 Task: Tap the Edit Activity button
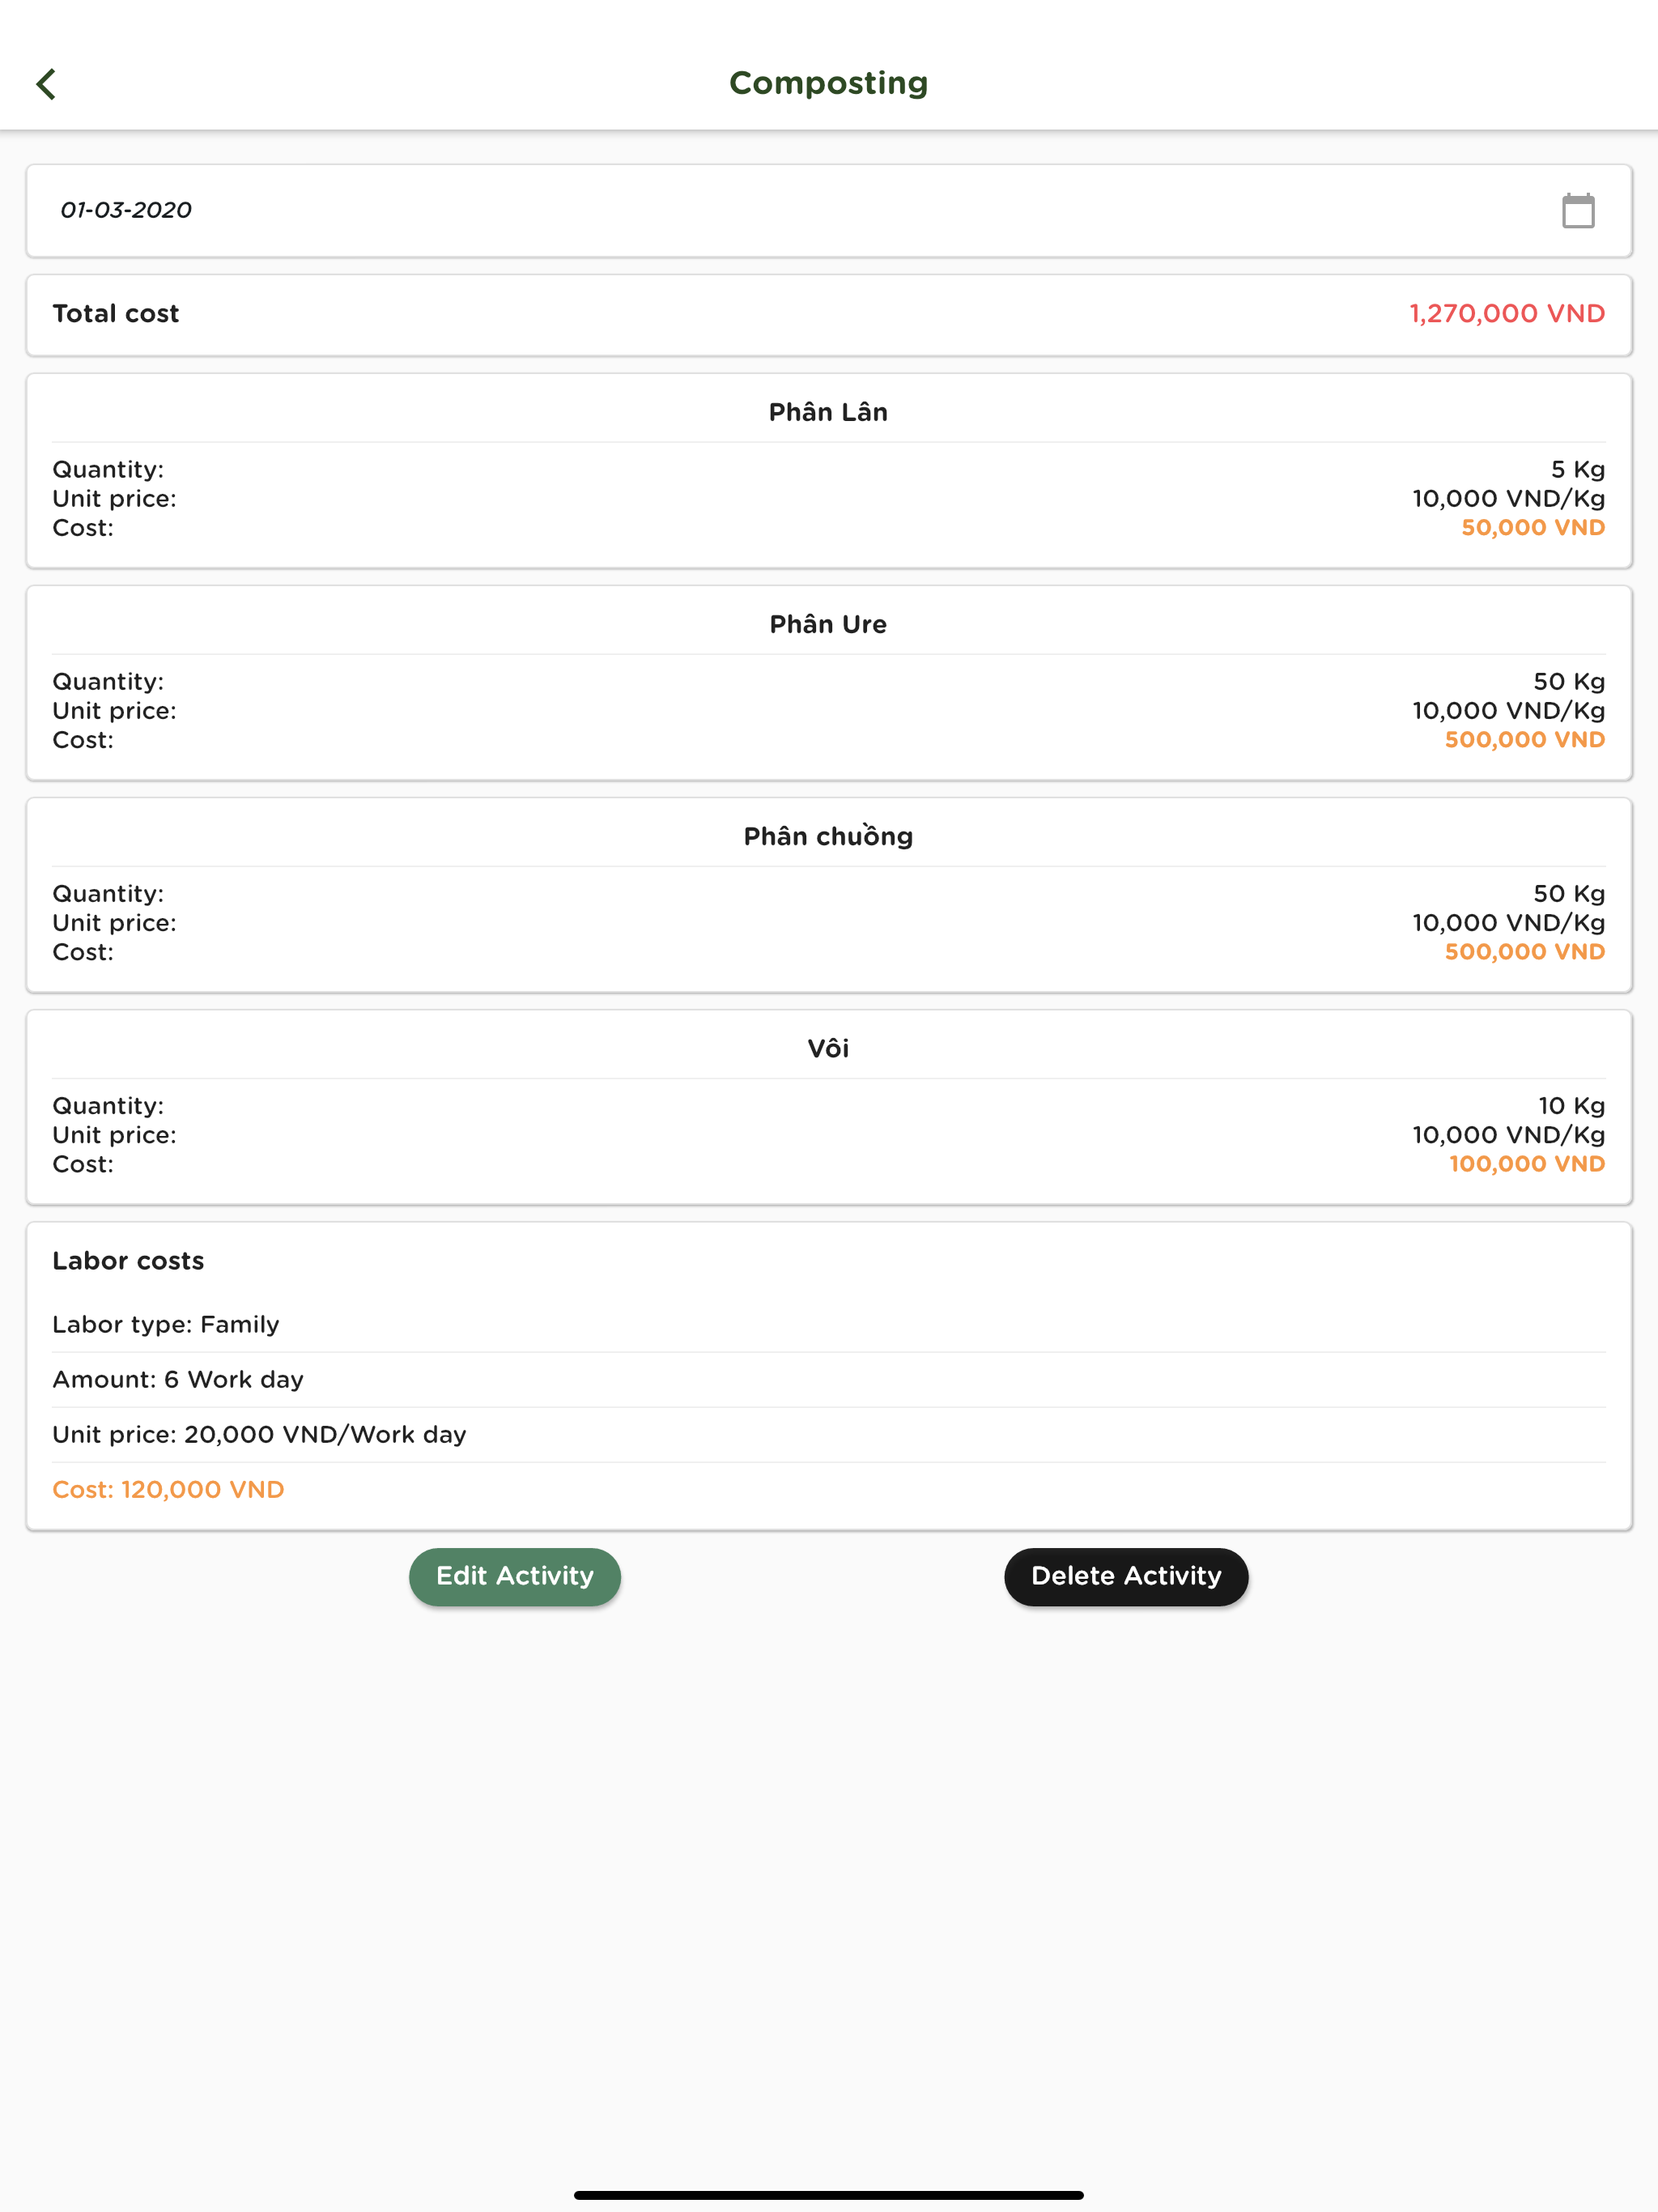pos(515,1576)
